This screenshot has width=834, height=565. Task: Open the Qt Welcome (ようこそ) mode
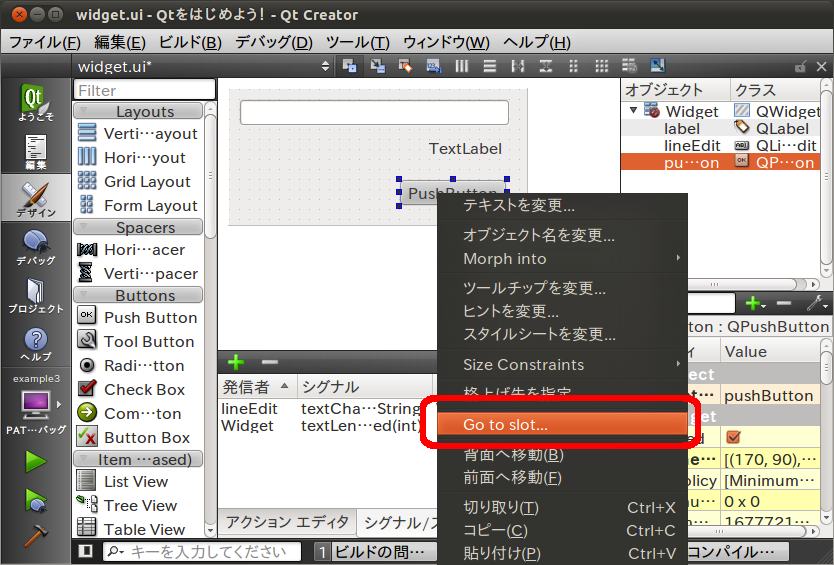pyautogui.click(x=35, y=104)
